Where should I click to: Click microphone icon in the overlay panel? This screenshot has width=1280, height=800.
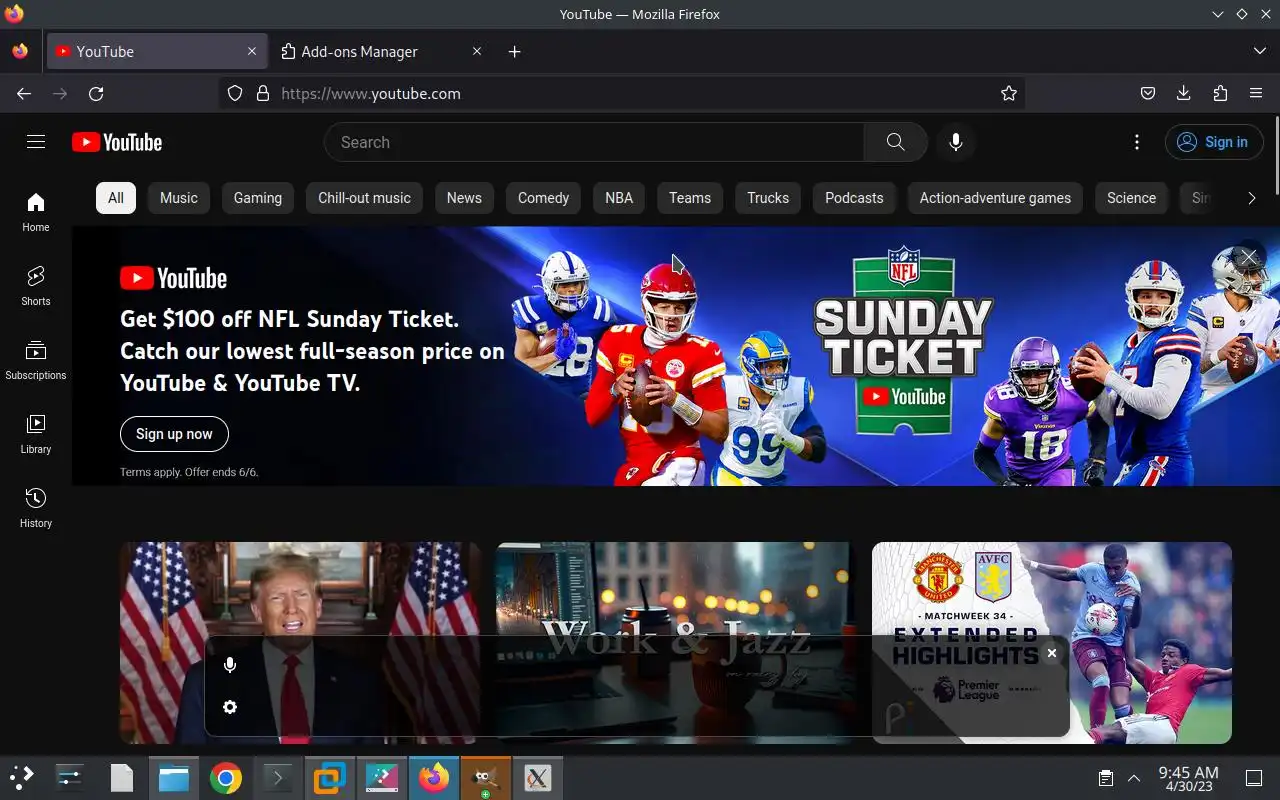[x=230, y=665]
